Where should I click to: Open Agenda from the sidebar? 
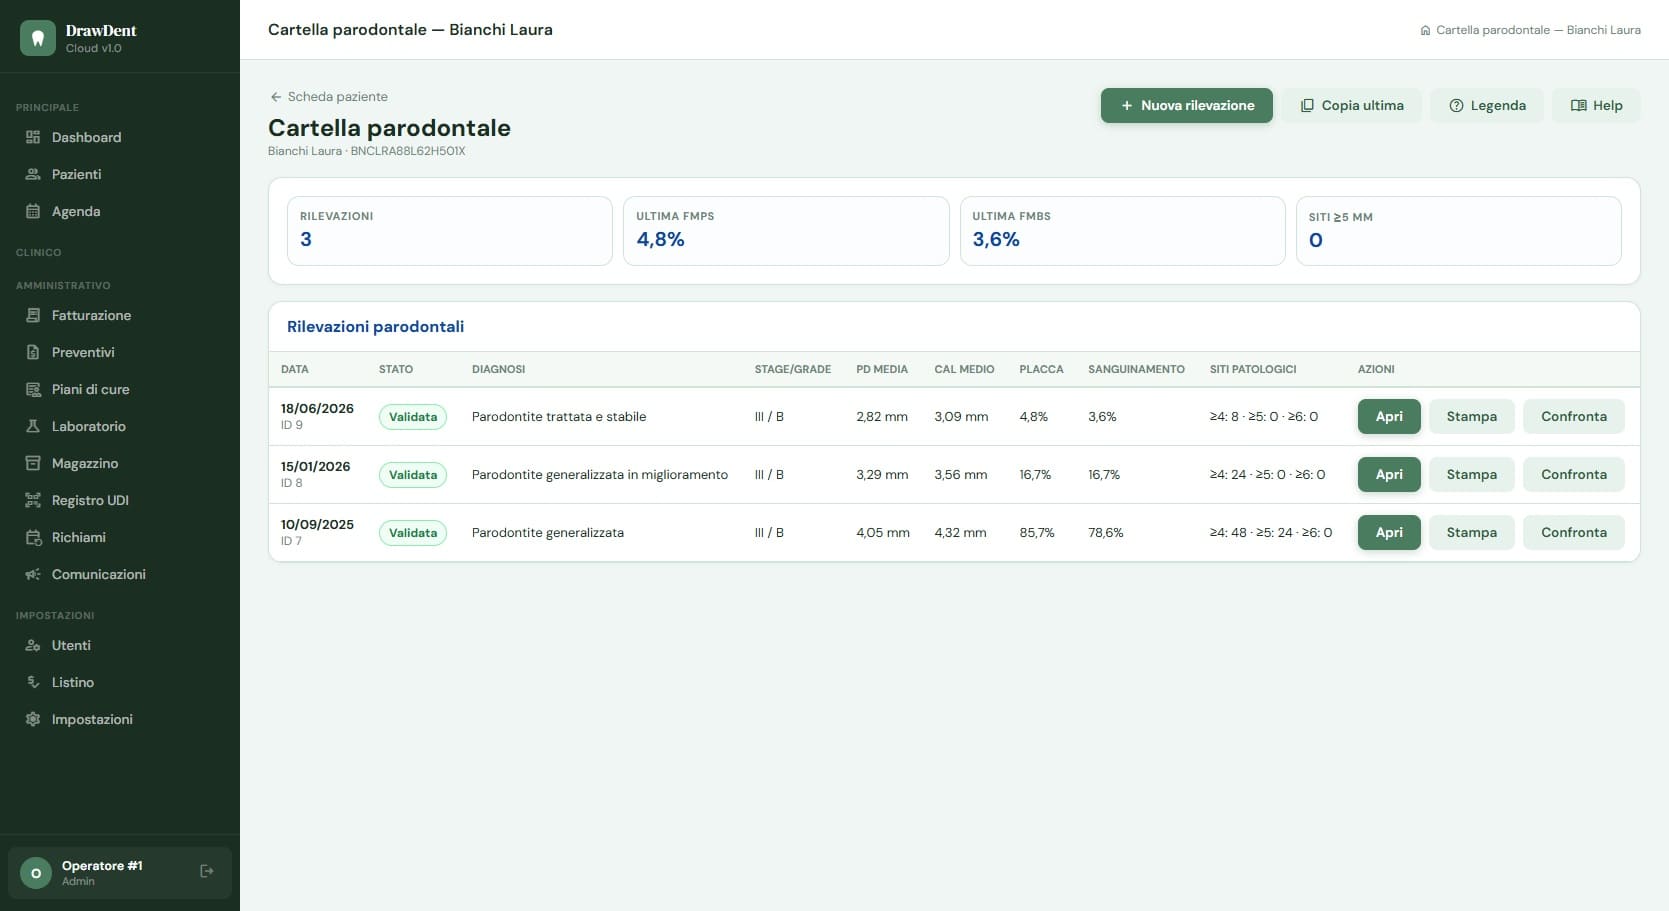point(120,211)
